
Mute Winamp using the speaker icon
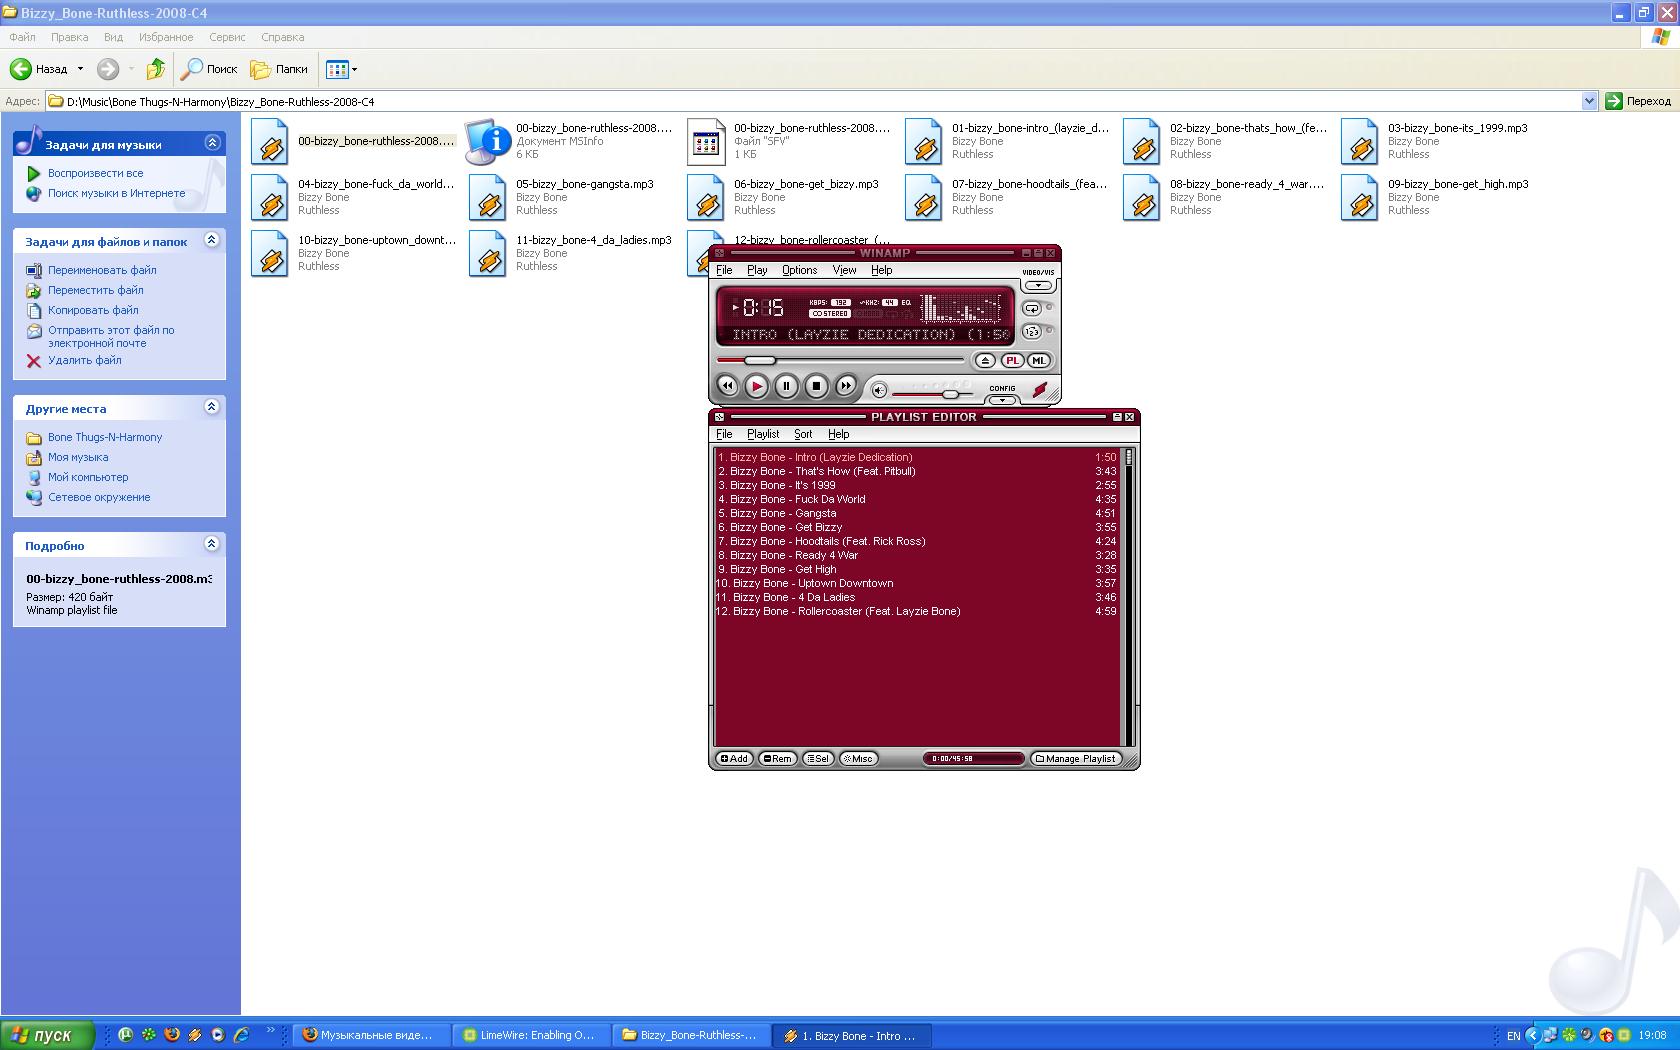coord(879,390)
